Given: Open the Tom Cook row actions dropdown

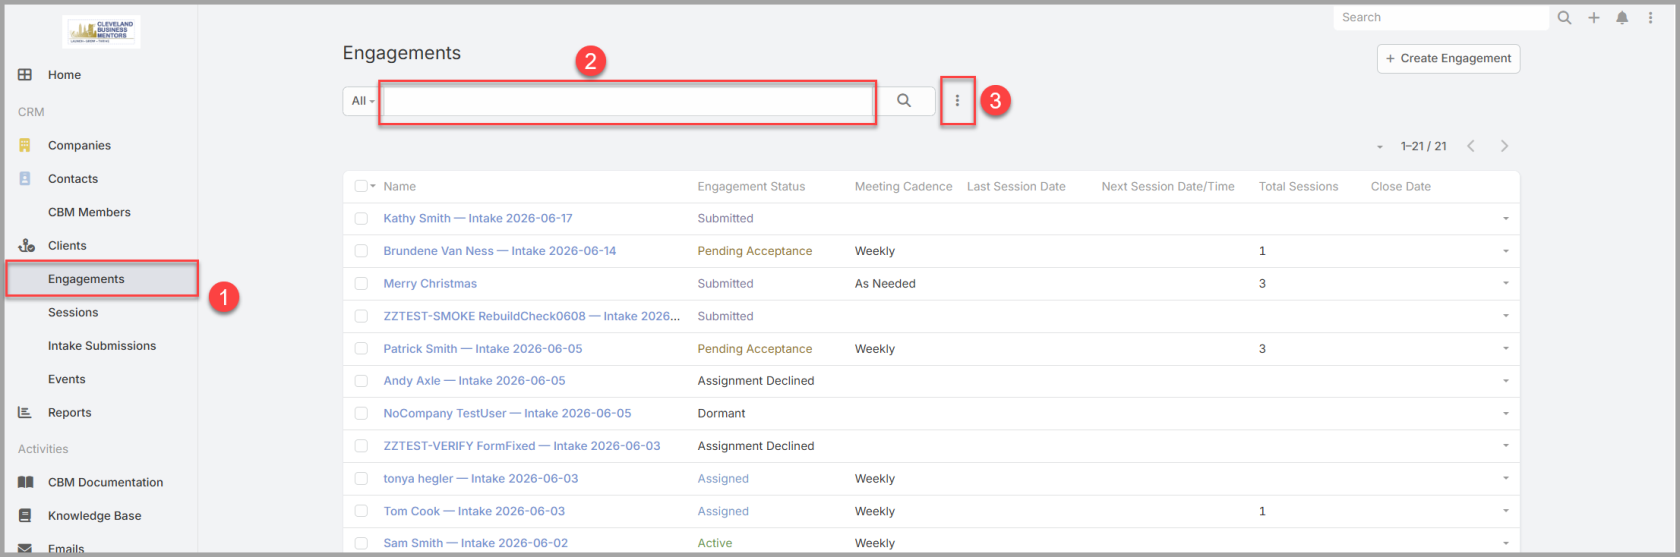Looking at the screenshot, I should 1505,512.
